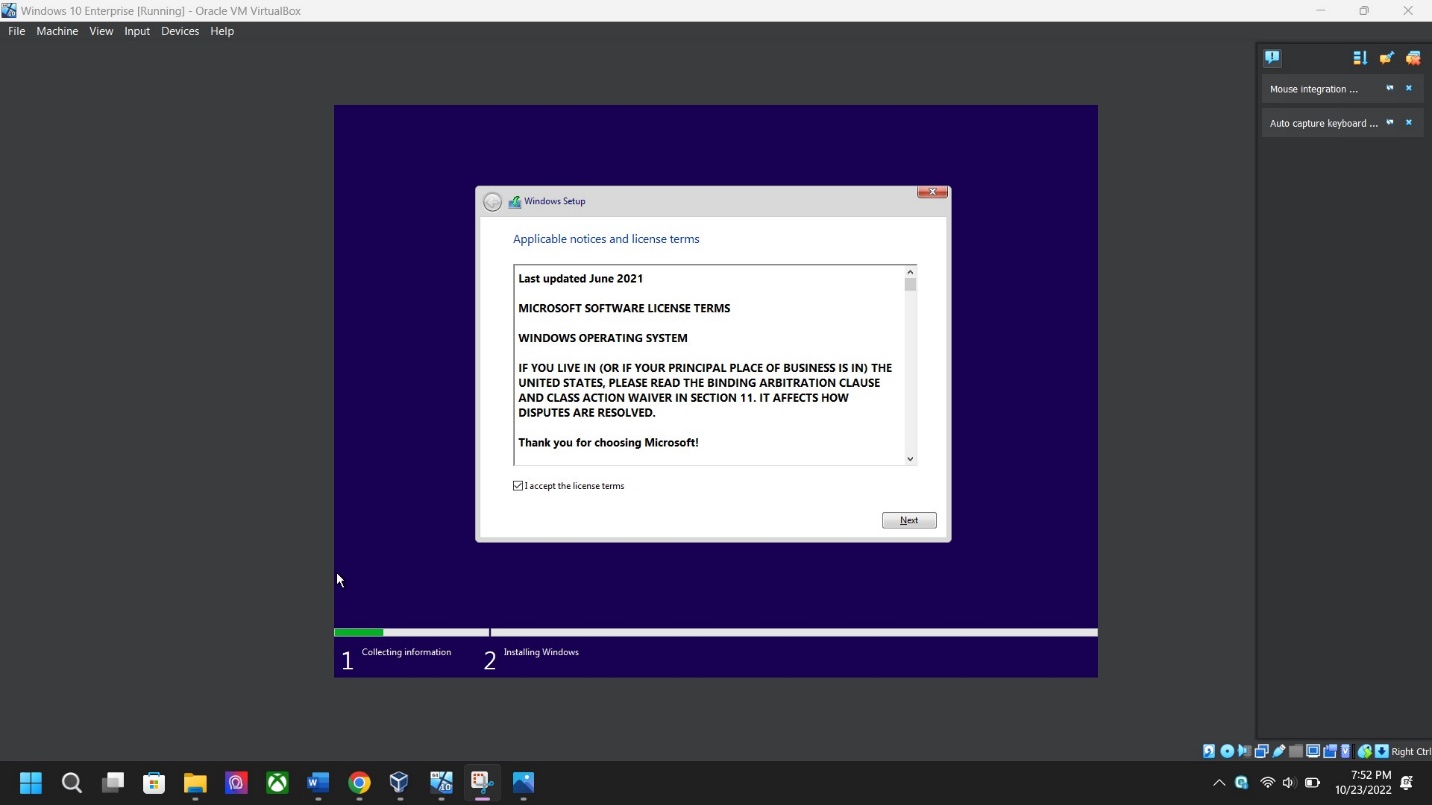The image size is (1432, 805).
Task: Open the Devices menu
Action: click(180, 31)
